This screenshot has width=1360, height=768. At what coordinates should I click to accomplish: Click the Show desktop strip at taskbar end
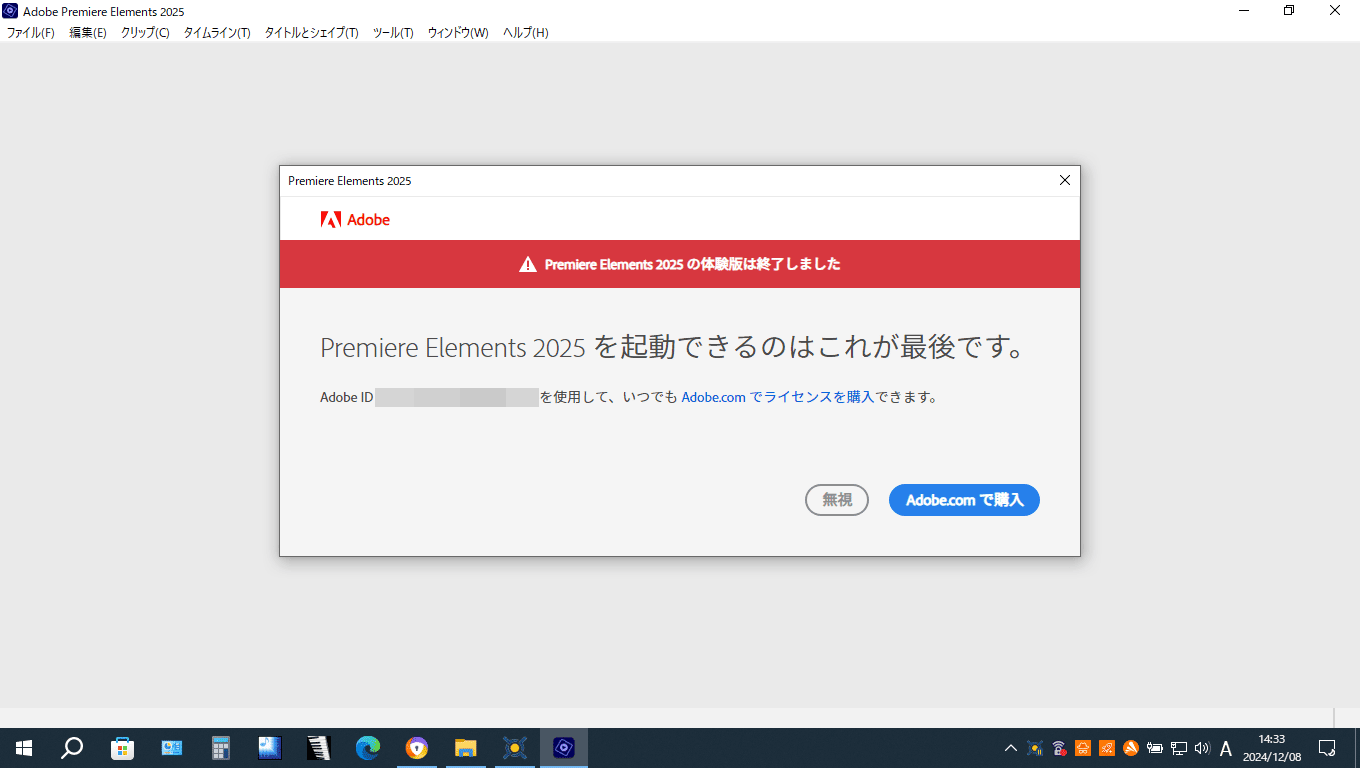[x=1356, y=748]
